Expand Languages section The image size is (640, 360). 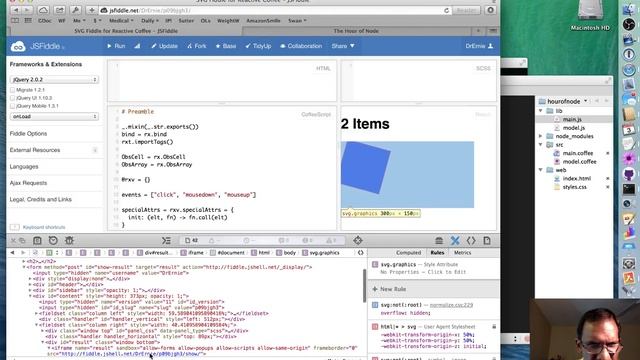coord(24,167)
